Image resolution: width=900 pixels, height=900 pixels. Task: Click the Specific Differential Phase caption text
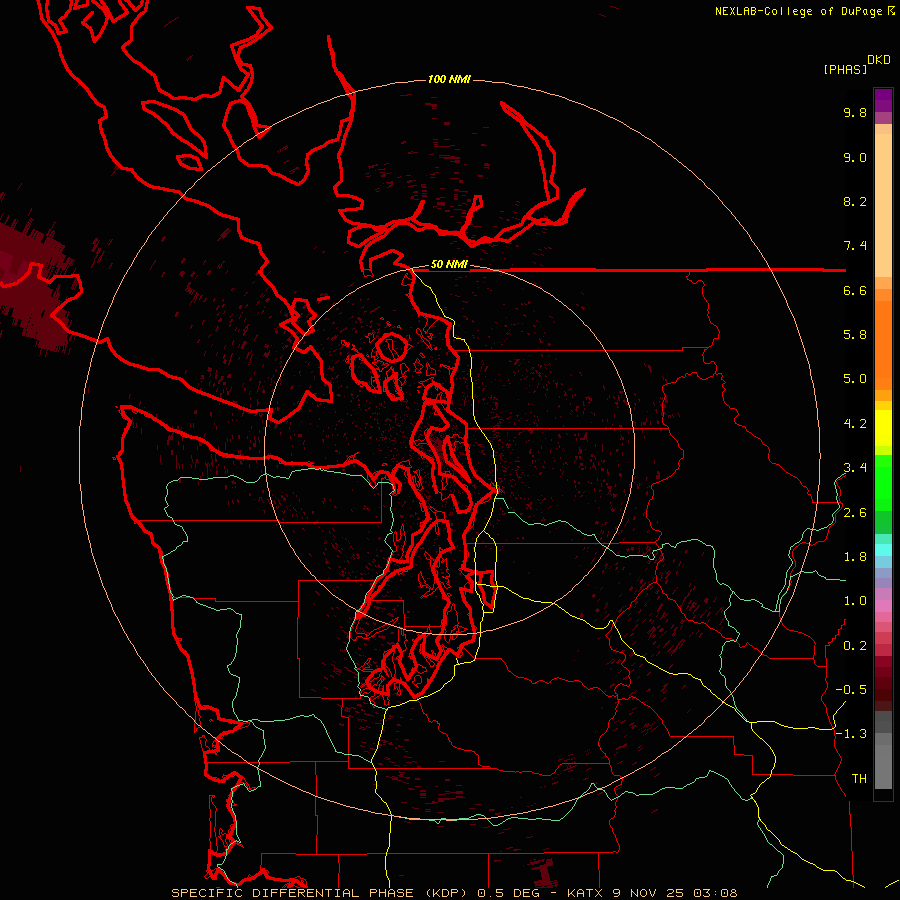(454, 893)
